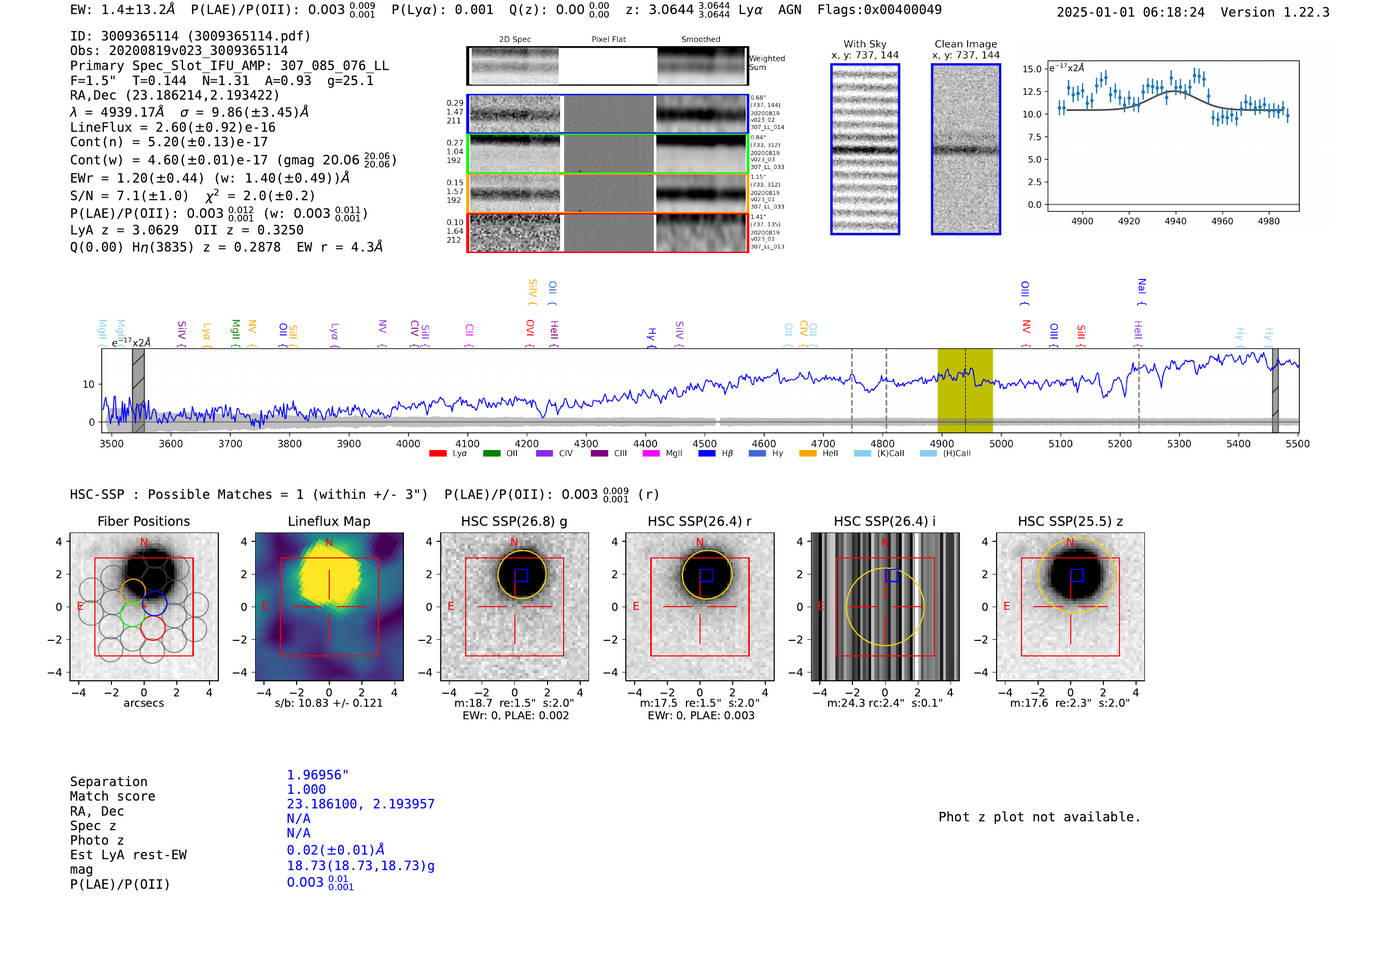Click the s/b: 10.83 +/- 0.121 caption
1400x953 pixels.
pos(329,703)
